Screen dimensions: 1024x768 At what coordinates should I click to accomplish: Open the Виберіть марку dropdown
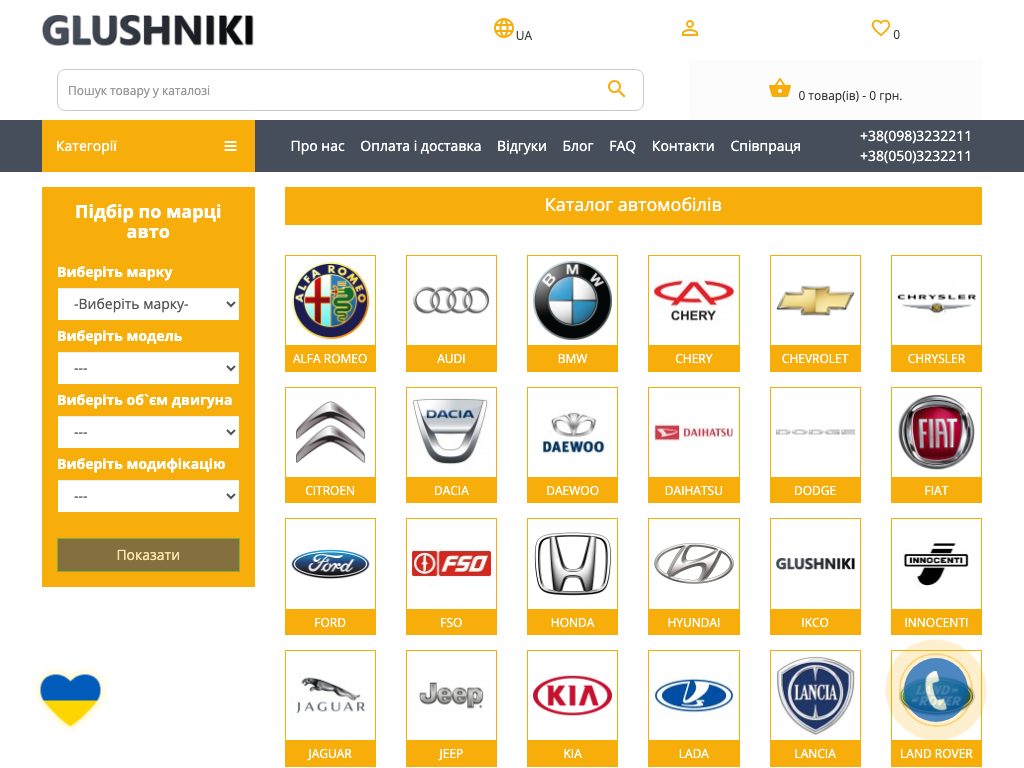click(148, 304)
